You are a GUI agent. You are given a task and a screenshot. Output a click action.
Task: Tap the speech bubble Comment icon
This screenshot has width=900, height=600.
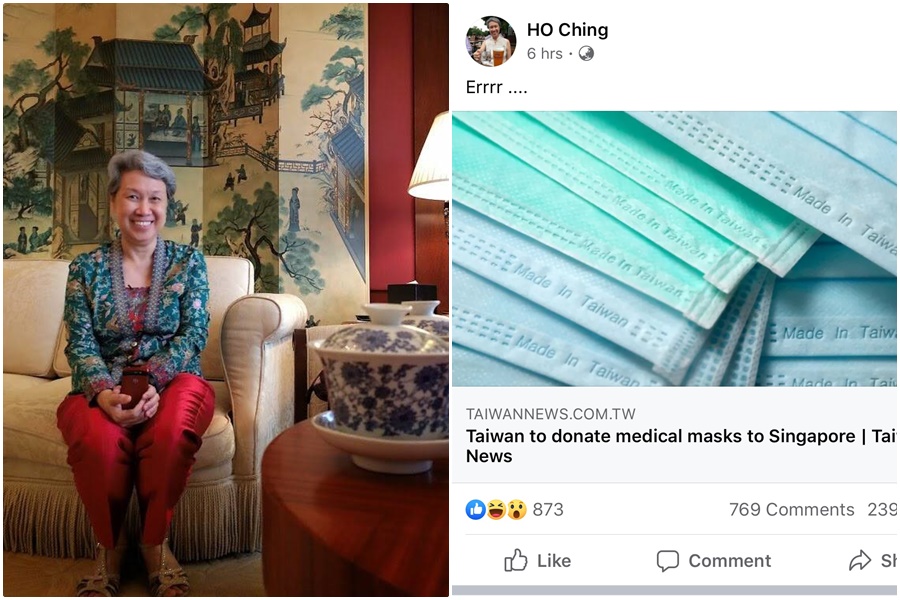click(668, 561)
